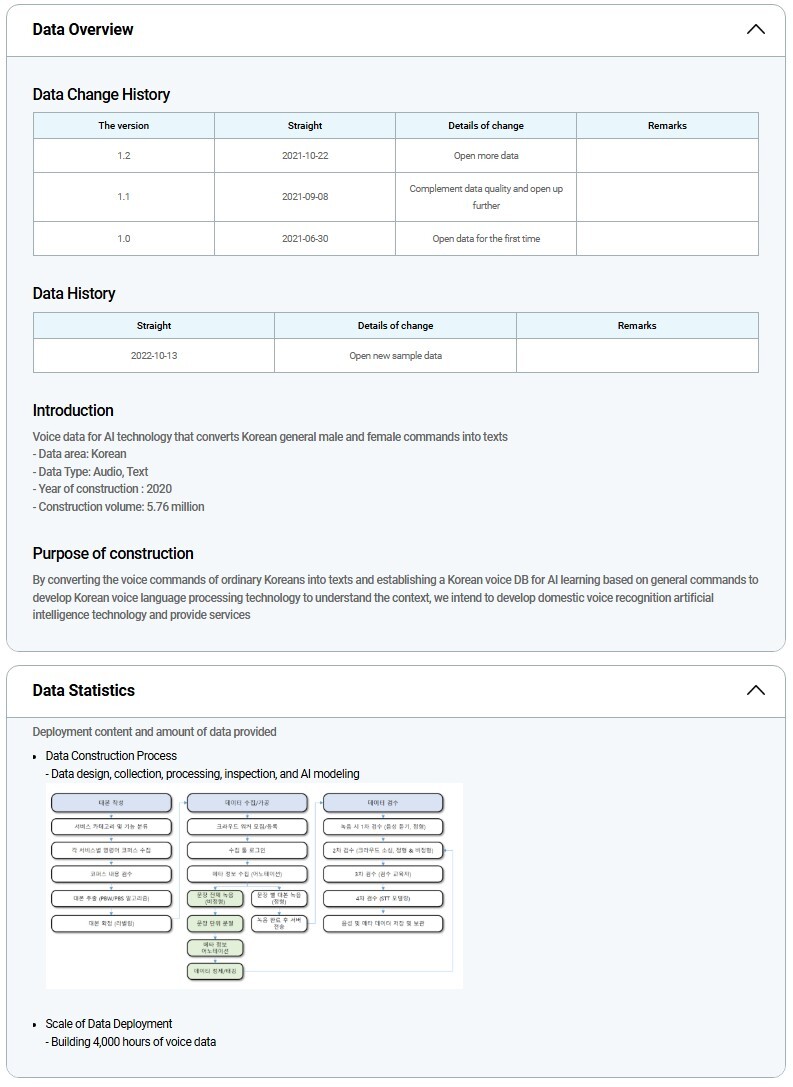Click the Data Statistics panel title
This screenshot has height=1087, width=793.
83,690
